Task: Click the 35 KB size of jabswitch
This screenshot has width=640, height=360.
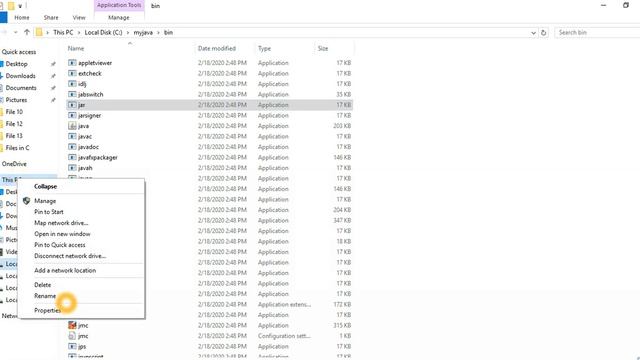Action: 344,94
